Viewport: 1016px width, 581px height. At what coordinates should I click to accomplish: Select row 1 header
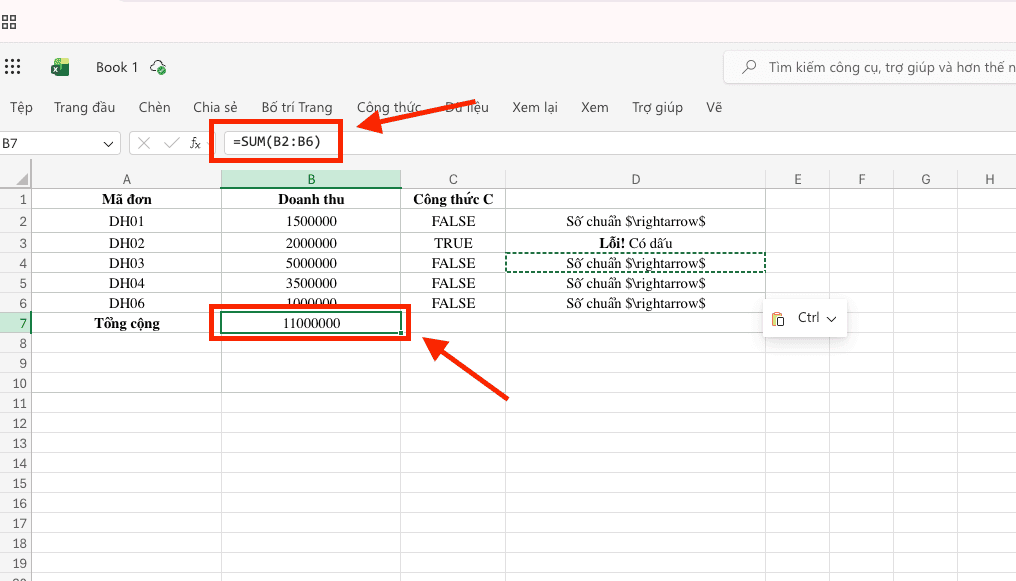pyautogui.click(x=16, y=199)
